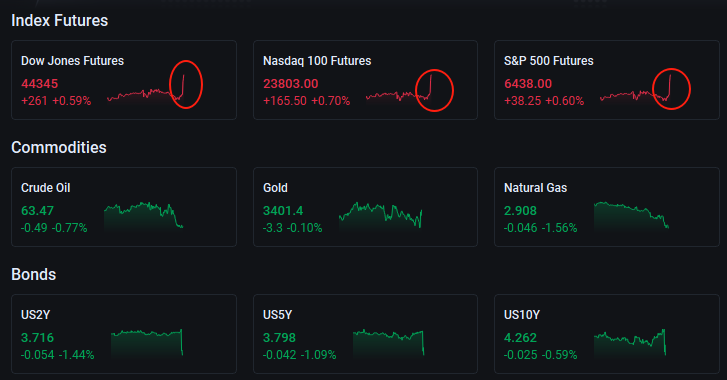Open the US2Y bond card
The height and width of the screenshot is (380, 727).
[x=124, y=334]
